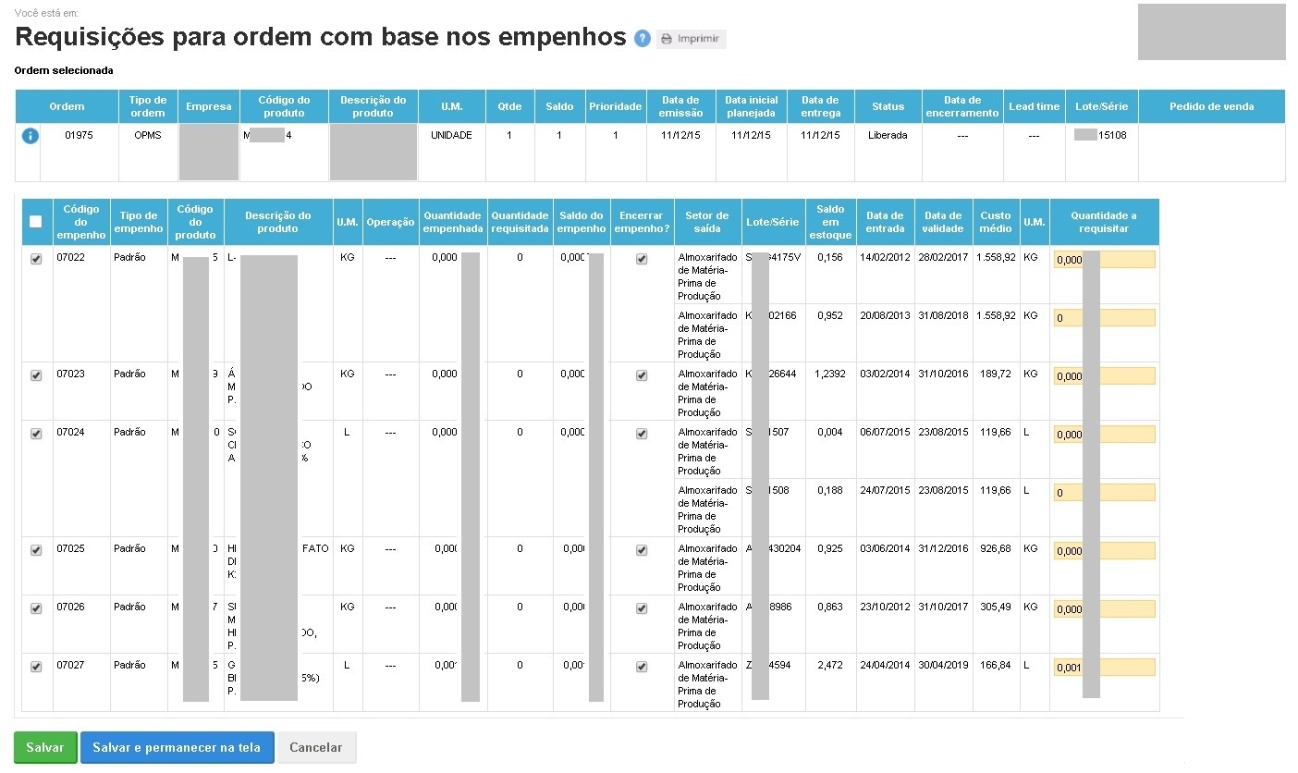The image size is (1298, 773).
Task: Toggle Encerrar empenho checkbox for 07023
Action: [x=642, y=376]
